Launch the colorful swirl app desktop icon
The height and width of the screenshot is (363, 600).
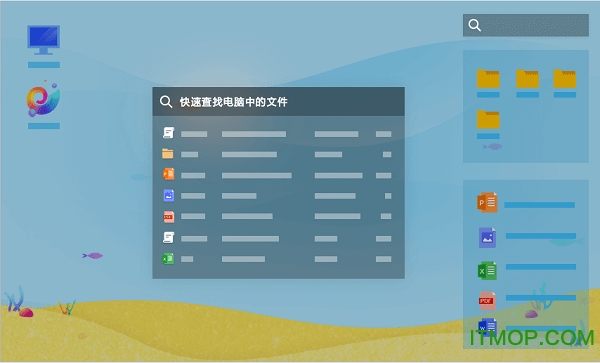point(43,99)
